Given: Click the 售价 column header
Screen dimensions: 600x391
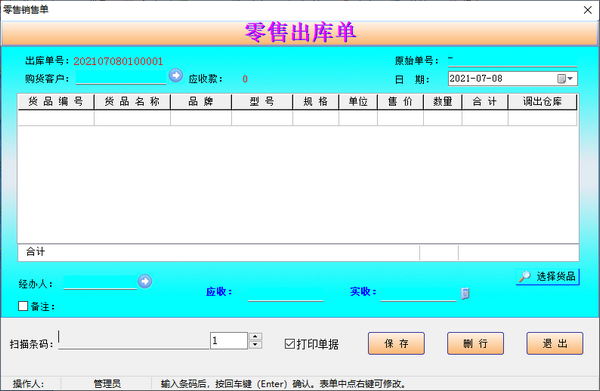Looking at the screenshot, I should [x=400, y=102].
